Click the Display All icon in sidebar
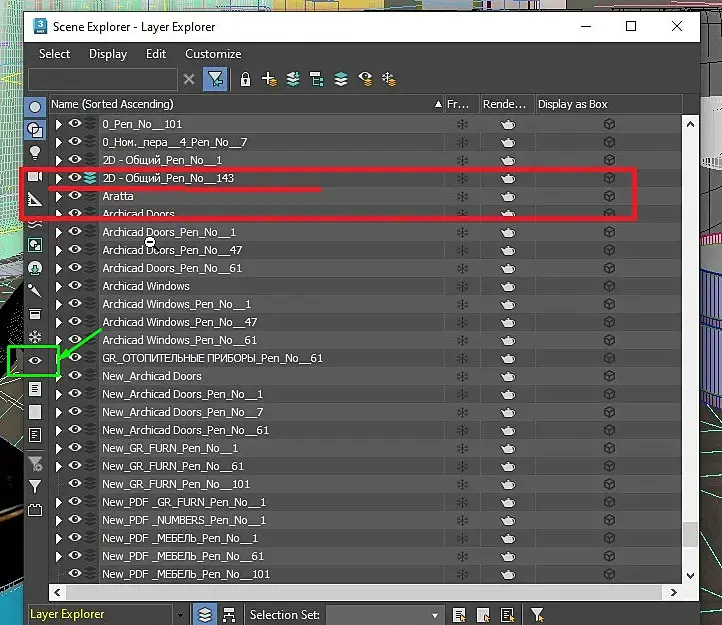722x625 pixels. pos(35,389)
